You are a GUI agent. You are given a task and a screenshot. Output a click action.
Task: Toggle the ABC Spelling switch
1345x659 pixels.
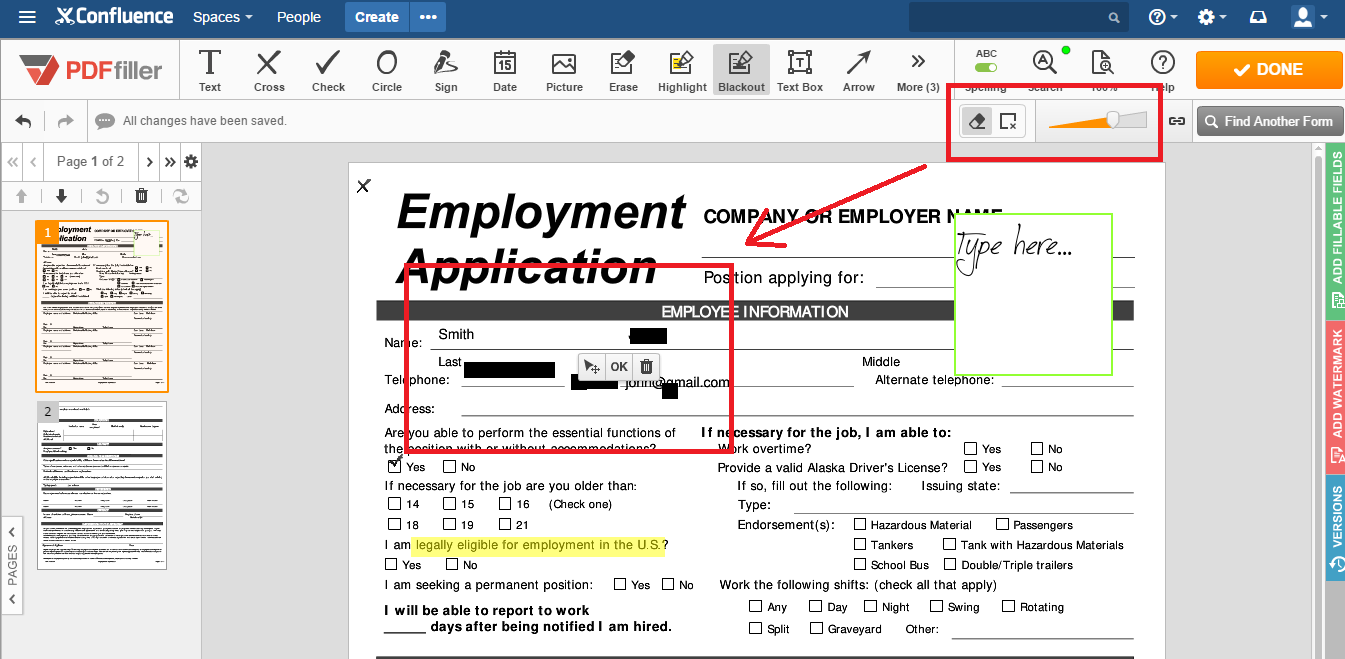pyautogui.click(x=986, y=68)
